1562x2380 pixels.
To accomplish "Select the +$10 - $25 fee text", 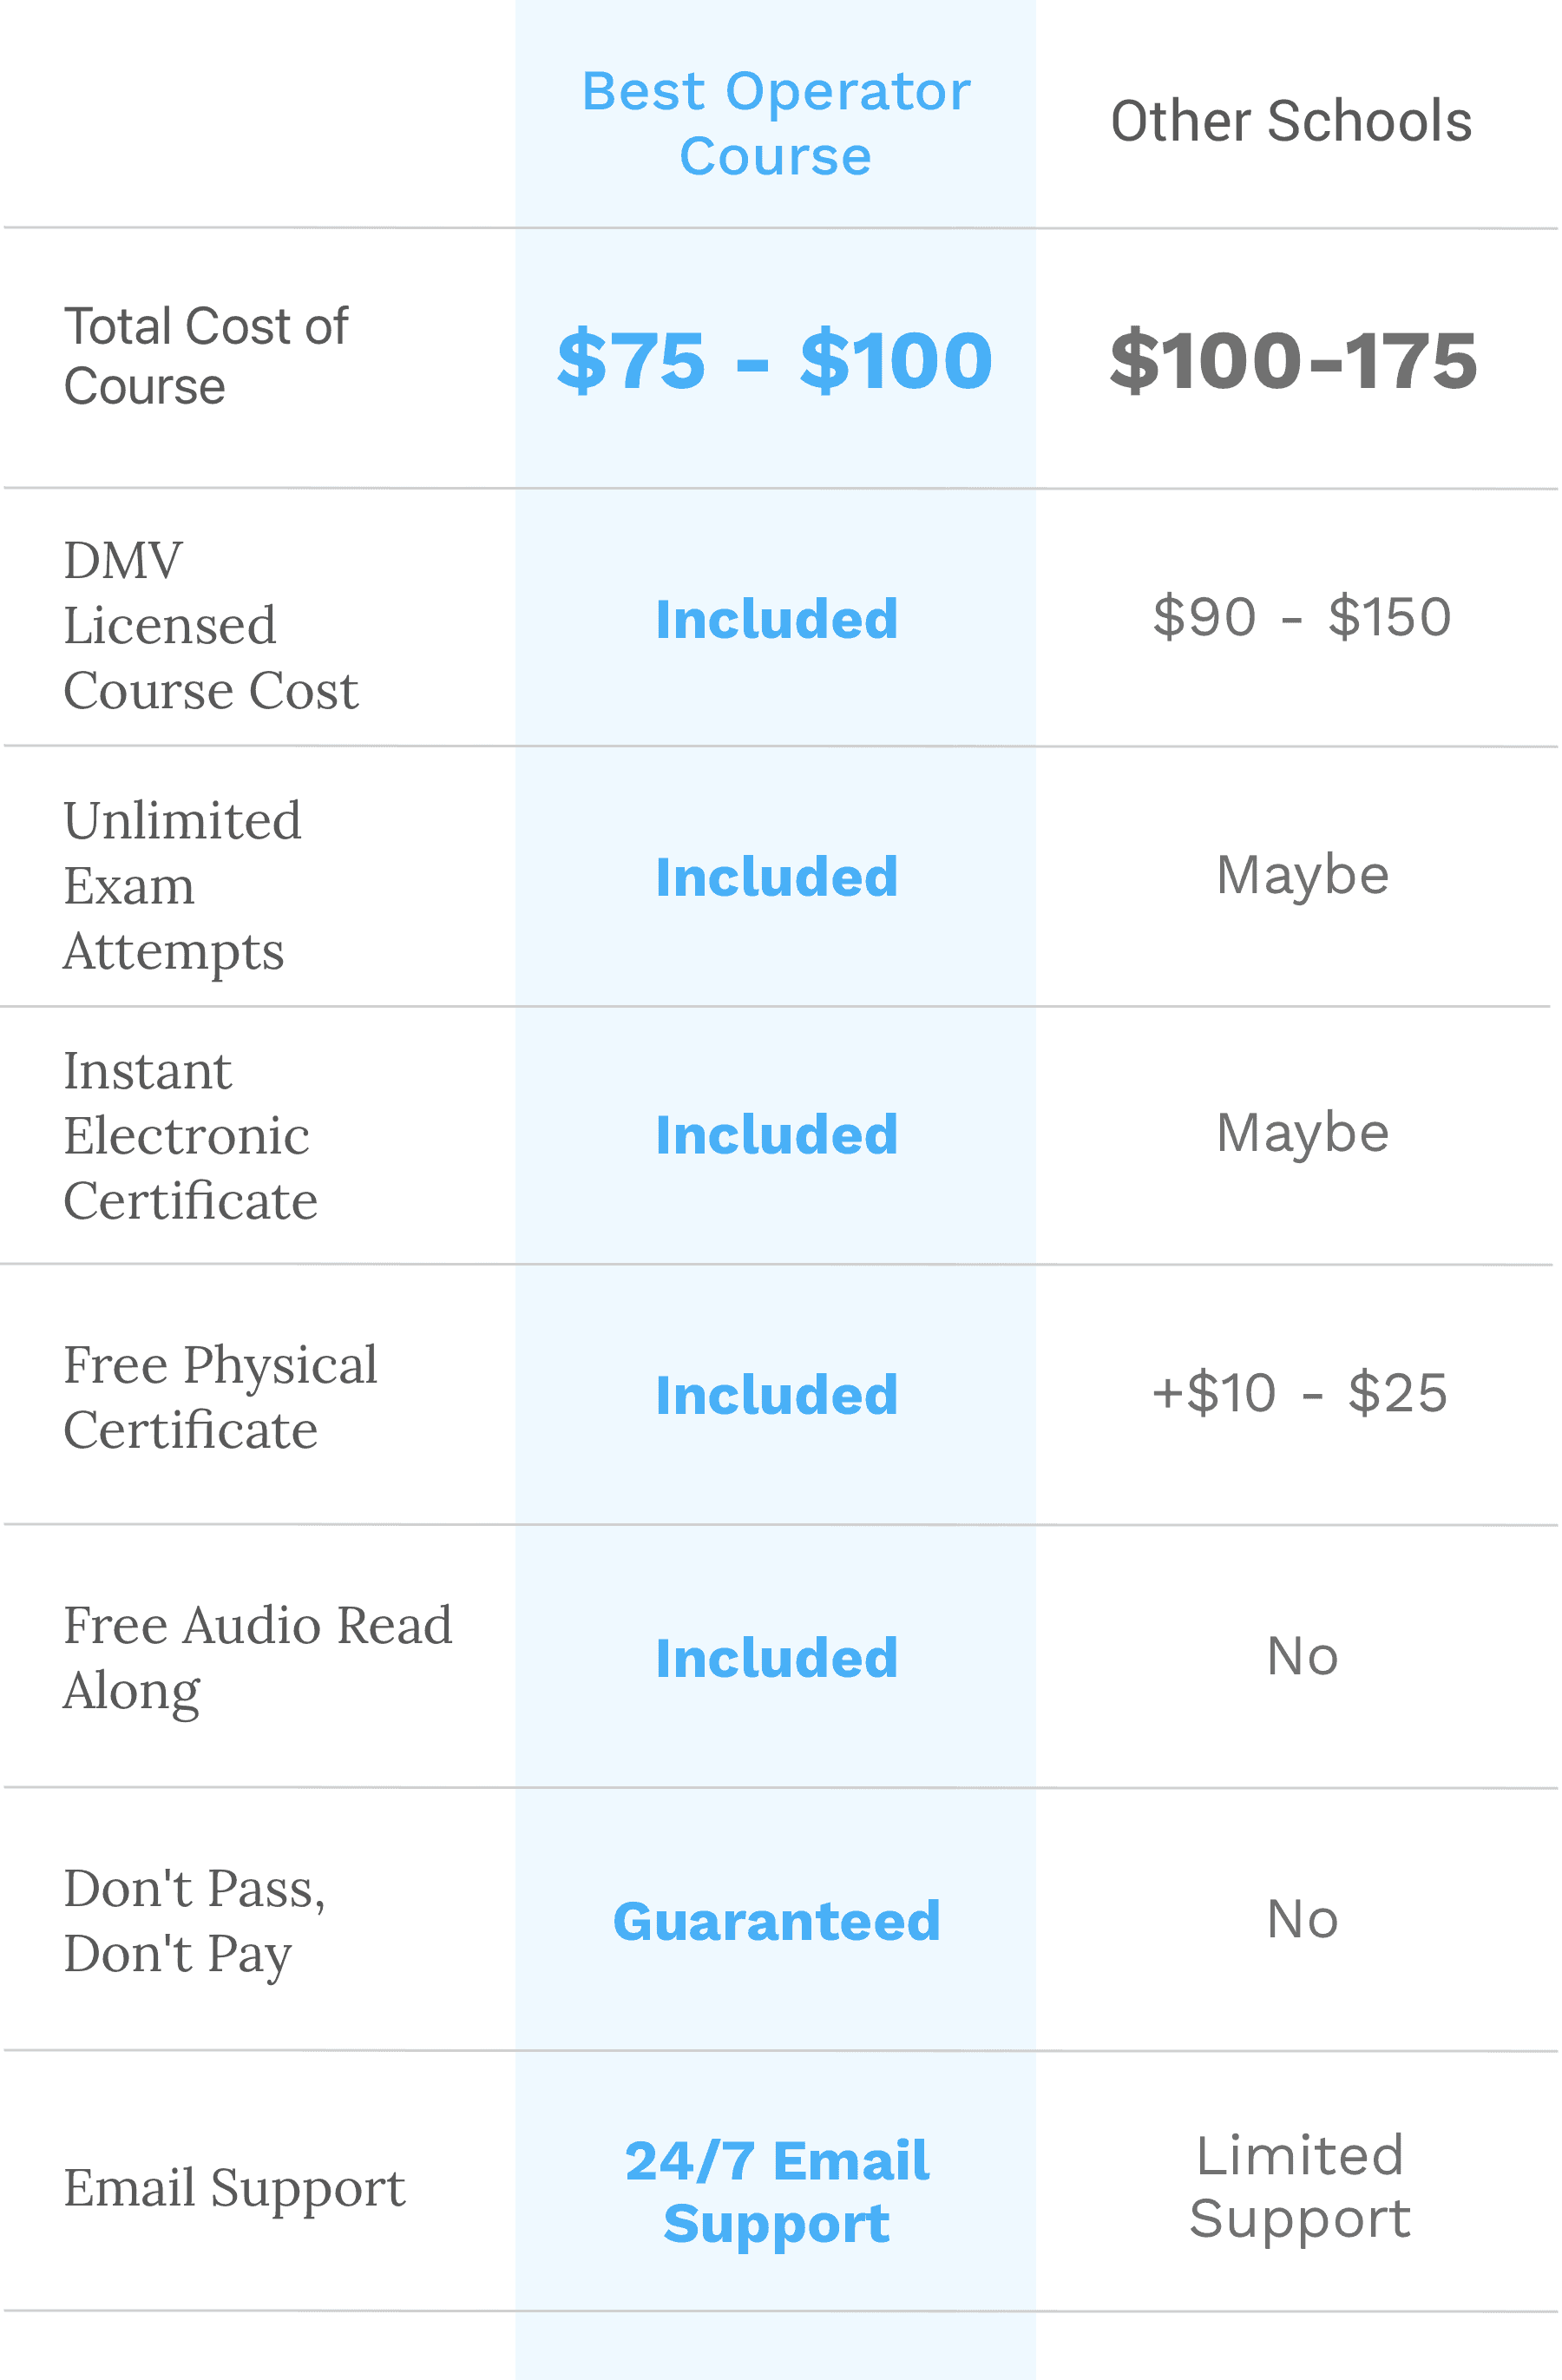I will coord(1299,1392).
